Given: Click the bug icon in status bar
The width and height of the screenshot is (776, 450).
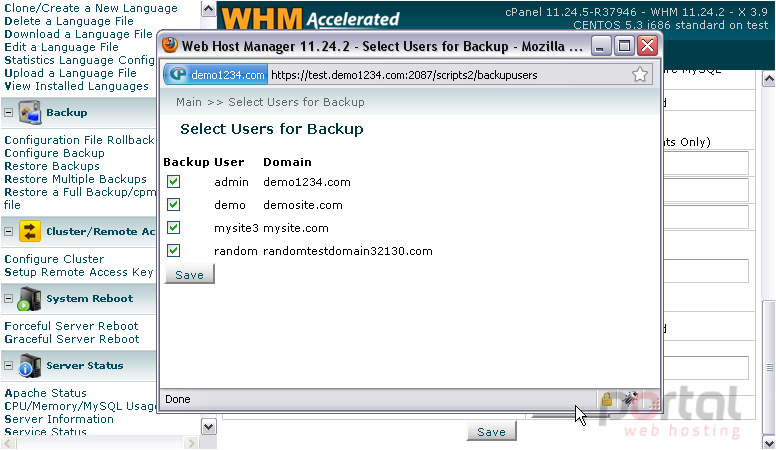Looking at the screenshot, I should click(630, 399).
